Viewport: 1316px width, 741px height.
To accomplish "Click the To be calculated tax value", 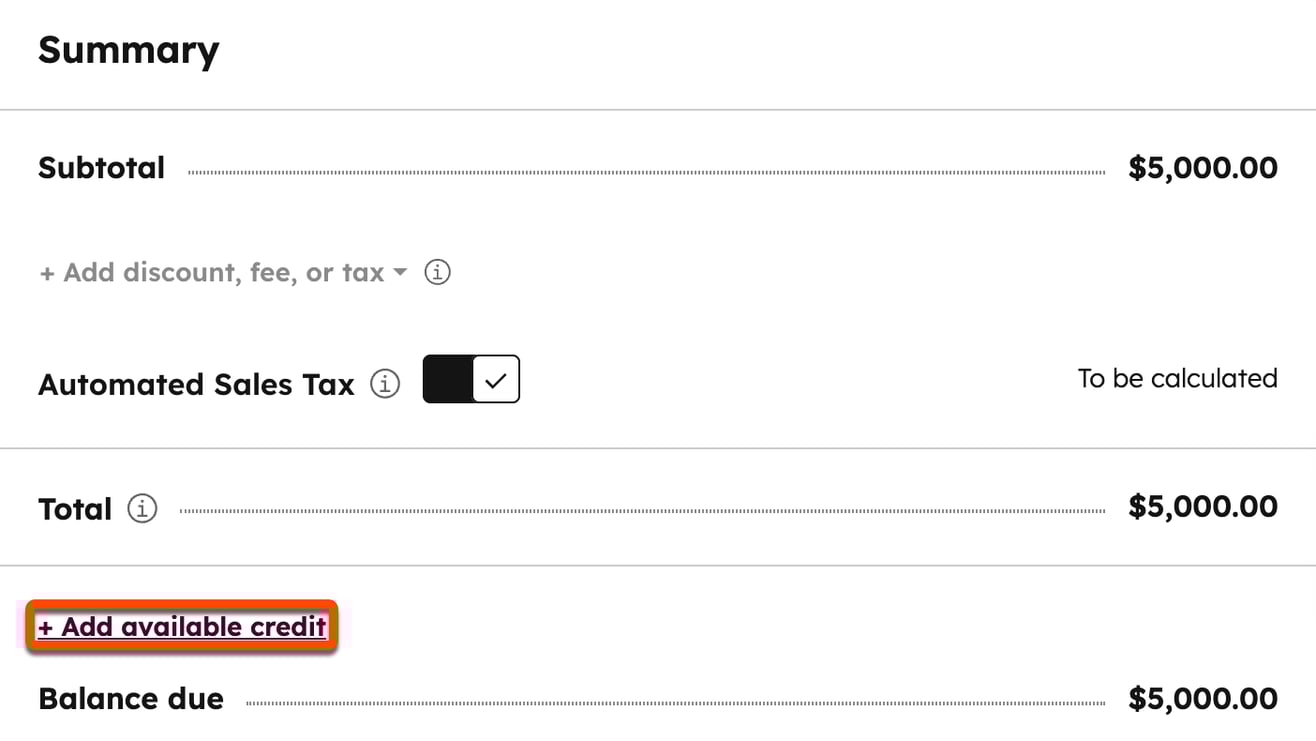I will click(1177, 378).
